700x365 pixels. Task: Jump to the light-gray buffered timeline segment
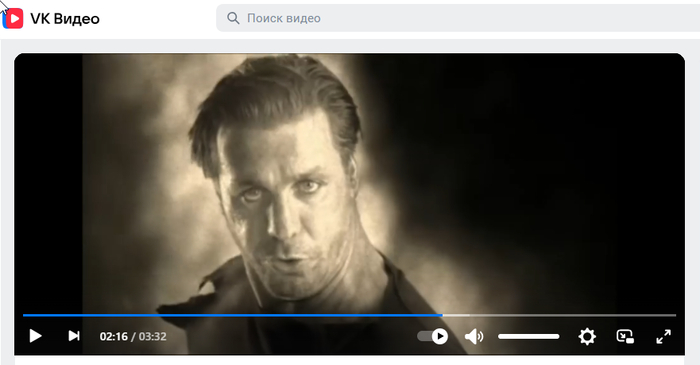click(x=456, y=315)
